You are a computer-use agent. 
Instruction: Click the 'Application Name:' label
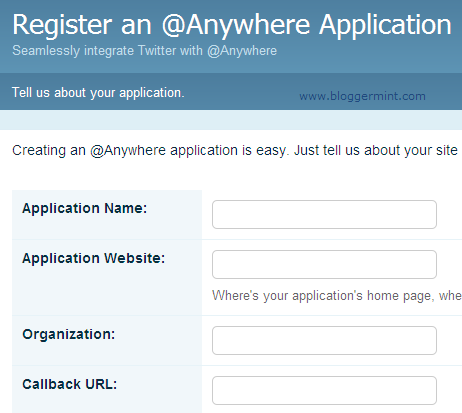[85, 209]
